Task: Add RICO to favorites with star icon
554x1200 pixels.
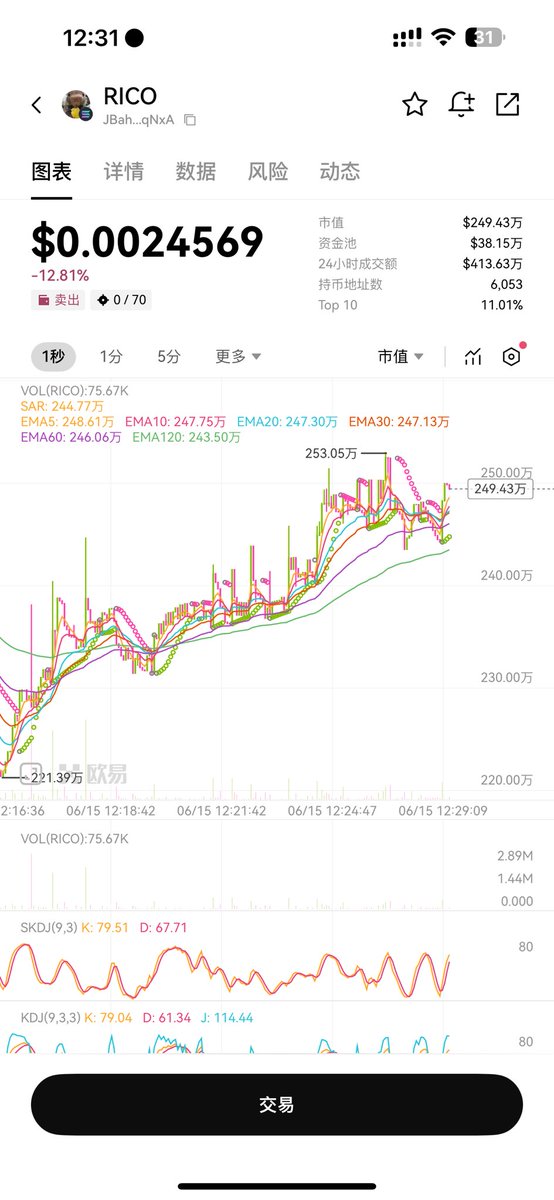Action: click(414, 104)
